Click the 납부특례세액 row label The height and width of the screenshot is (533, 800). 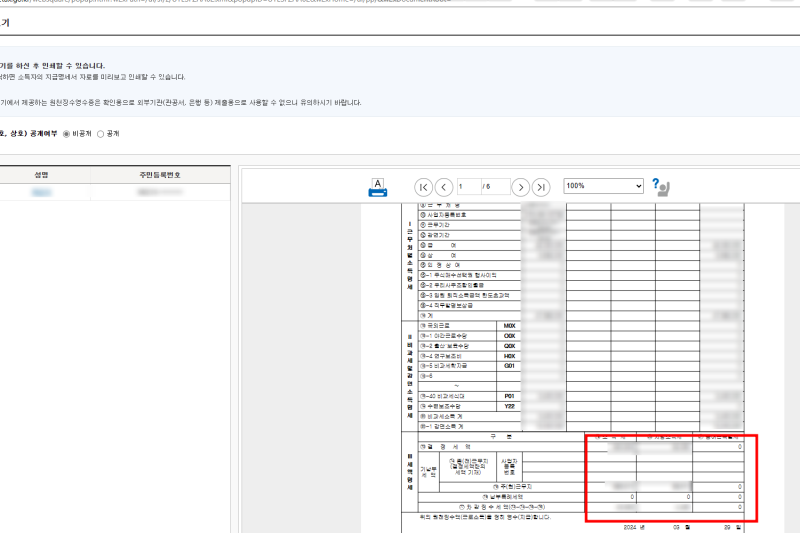(x=501, y=497)
